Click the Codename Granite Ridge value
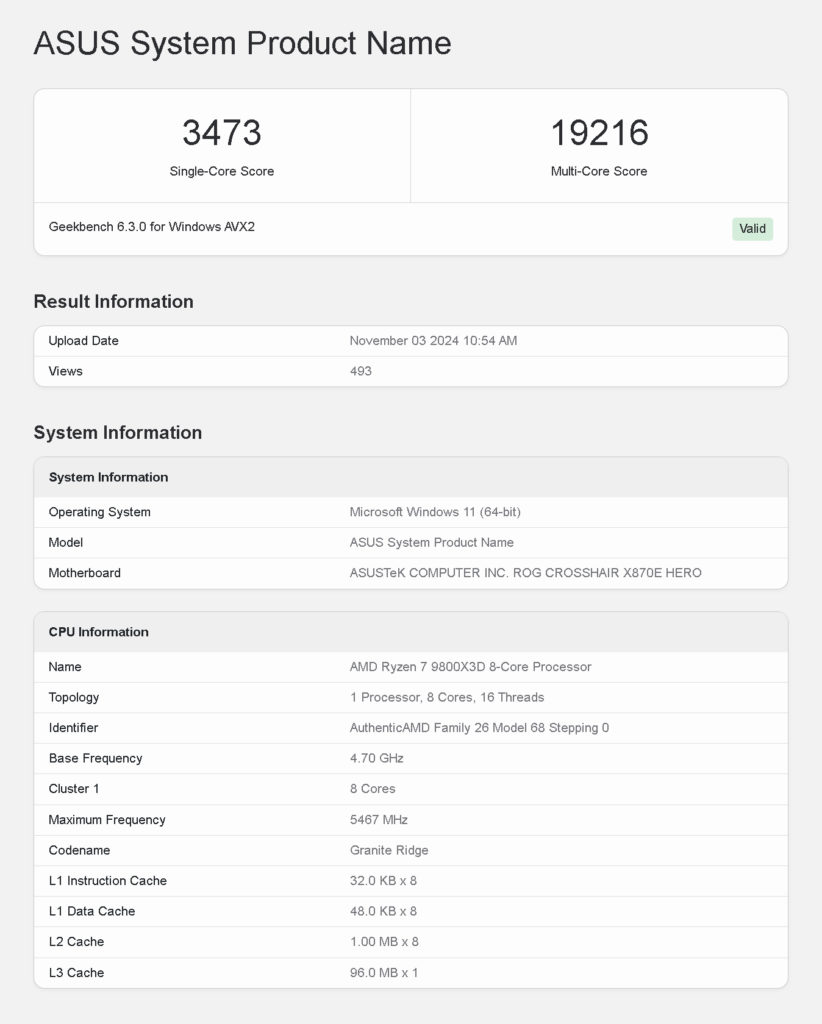The image size is (822, 1024). [x=388, y=850]
